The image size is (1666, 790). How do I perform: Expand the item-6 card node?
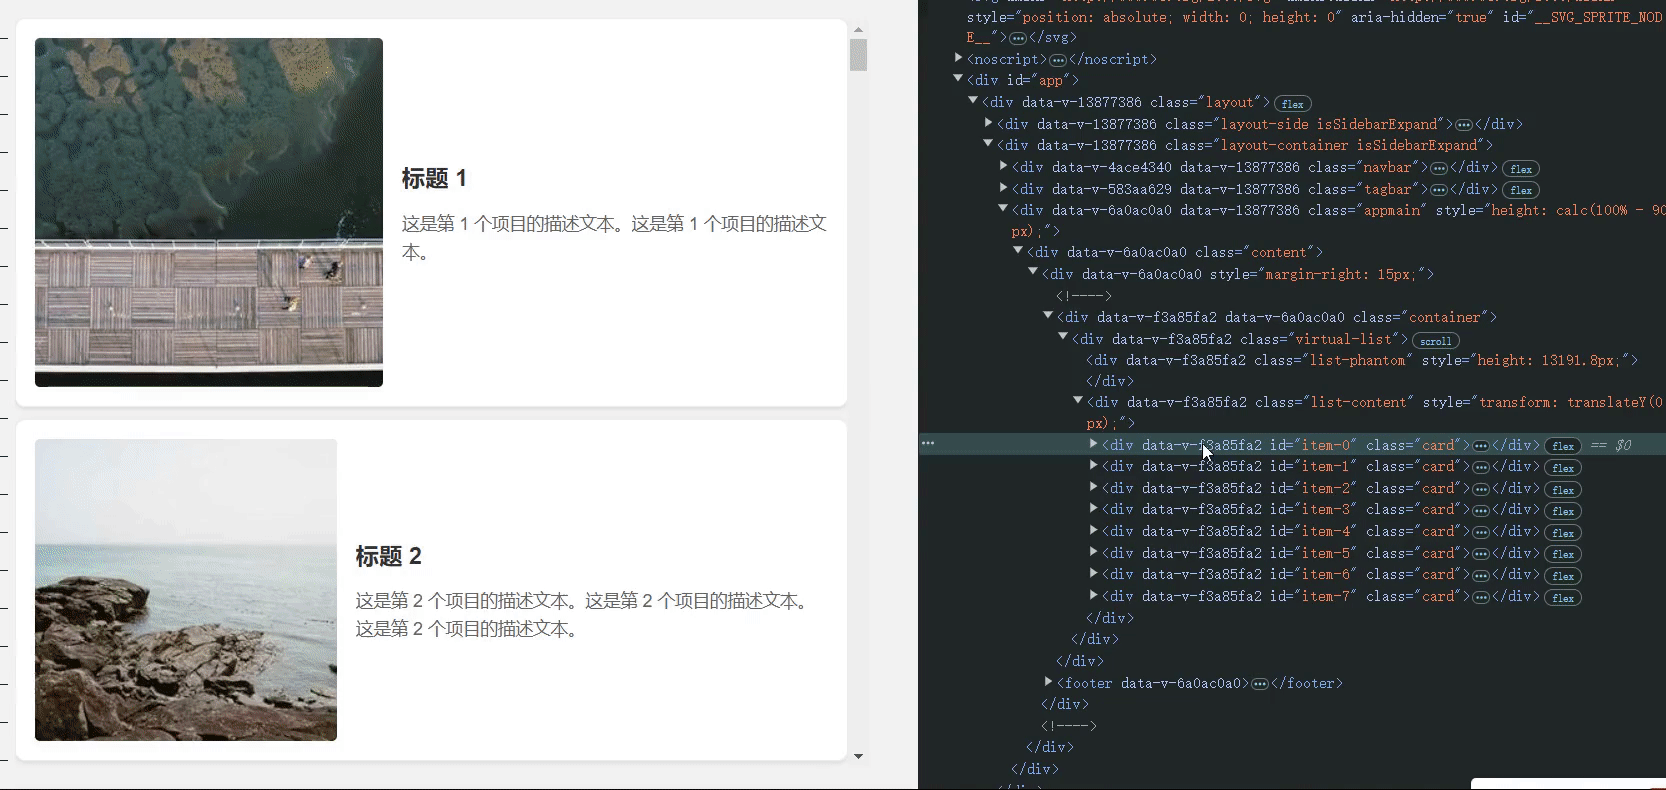click(x=1093, y=573)
